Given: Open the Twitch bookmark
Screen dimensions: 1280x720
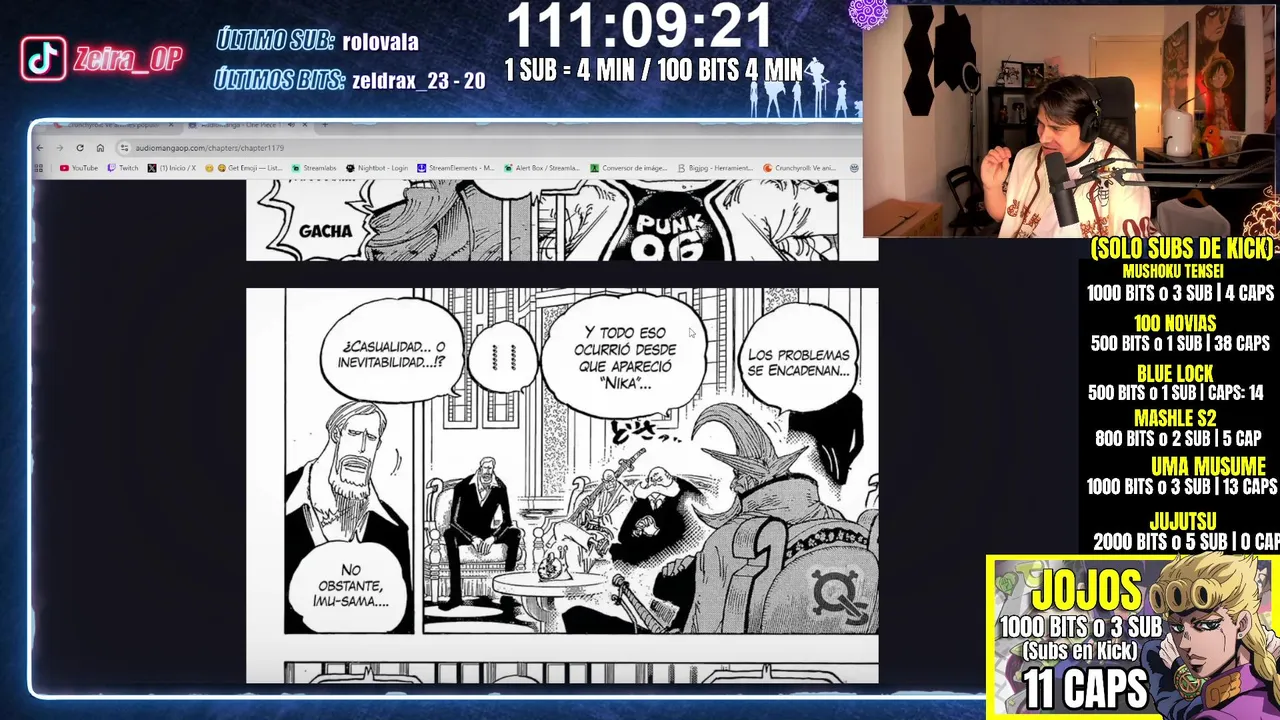Looking at the screenshot, I should [x=123, y=168].
